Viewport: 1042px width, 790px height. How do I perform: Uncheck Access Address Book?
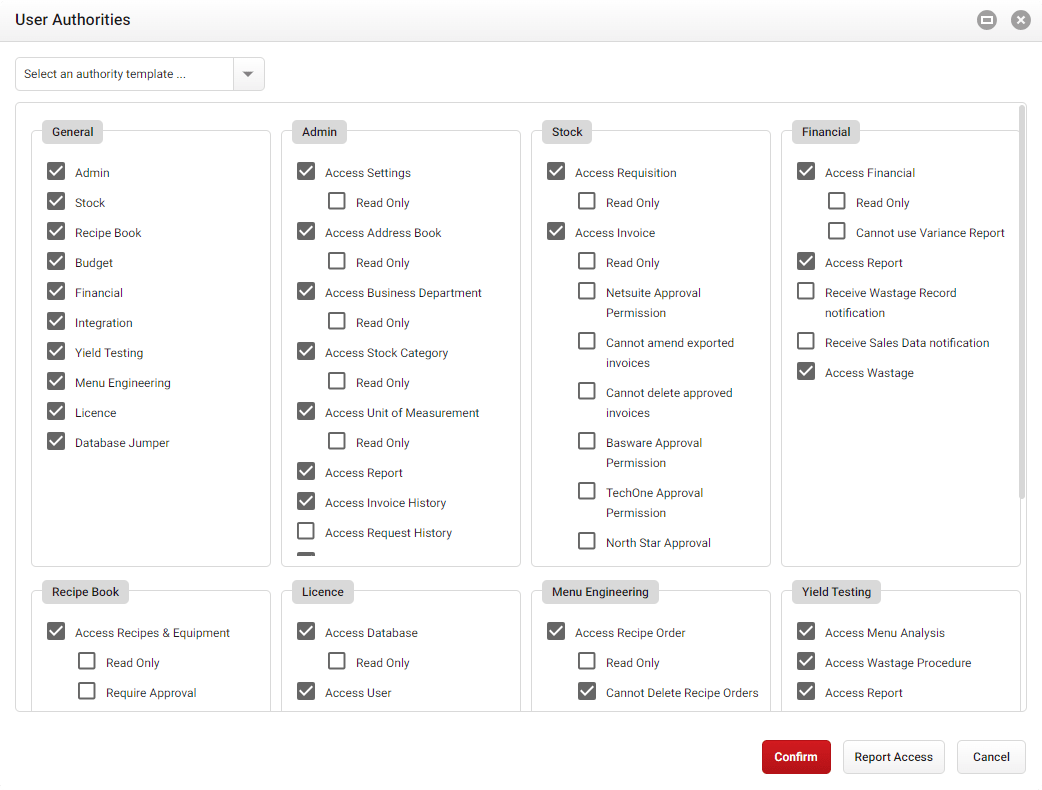[x=306, y=231]
